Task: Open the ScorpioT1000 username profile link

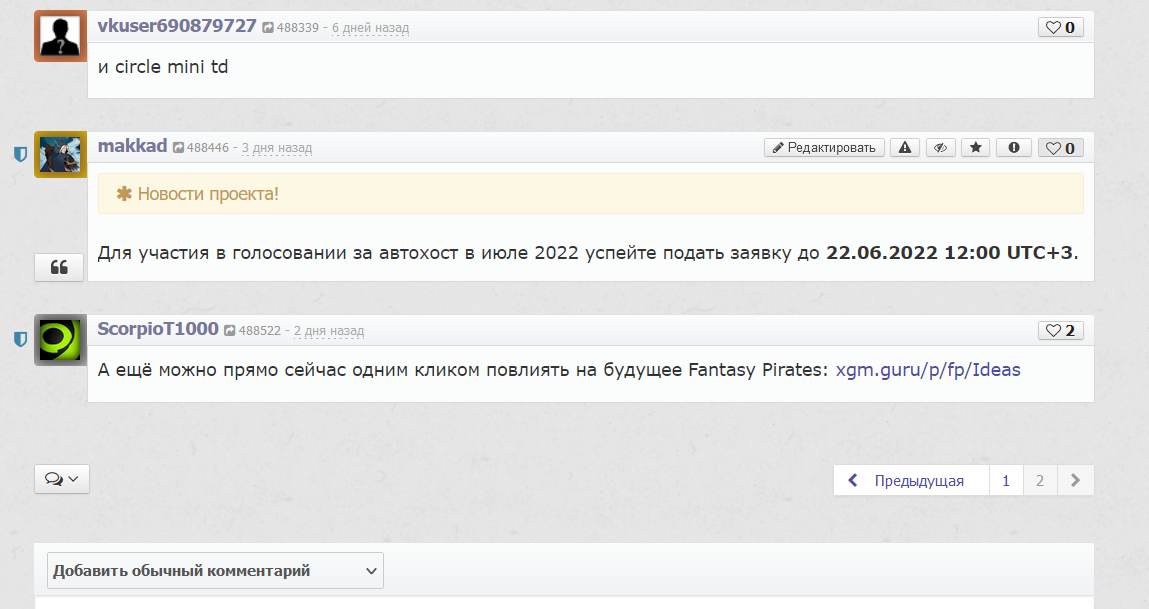Action: click(158, 329)
